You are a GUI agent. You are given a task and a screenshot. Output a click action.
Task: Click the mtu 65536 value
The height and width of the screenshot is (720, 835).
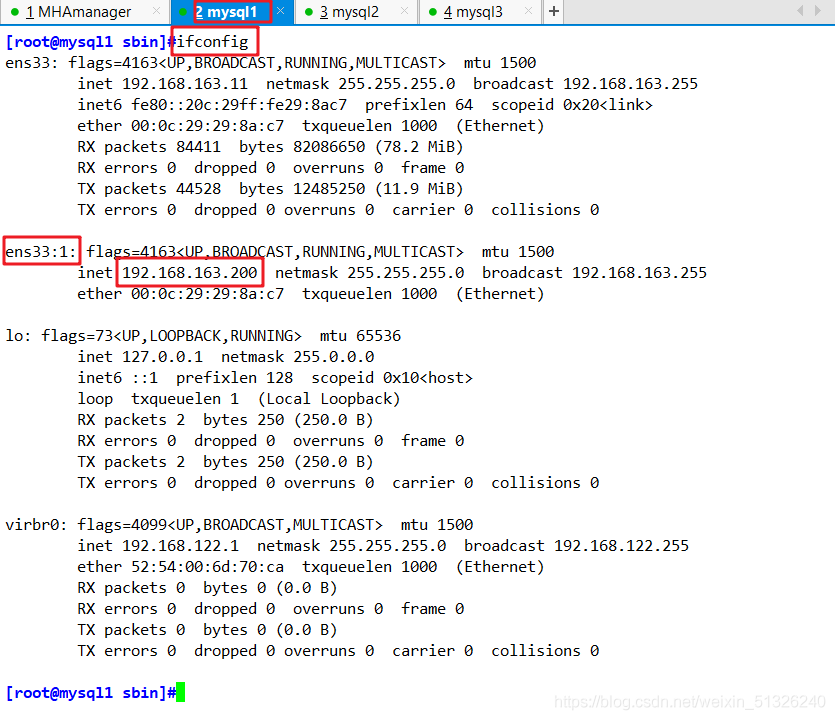pos(360,336)
